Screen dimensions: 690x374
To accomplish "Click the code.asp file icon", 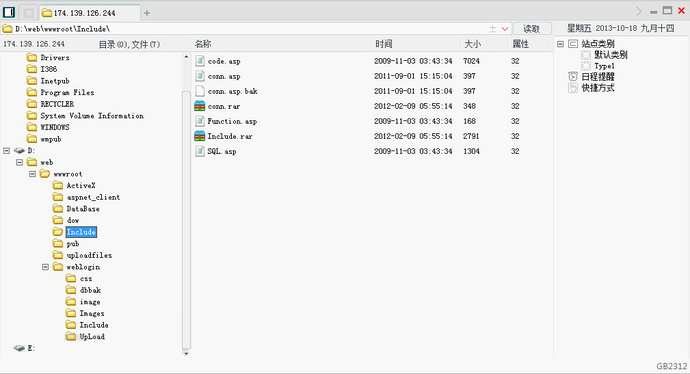I will point(200,61).
